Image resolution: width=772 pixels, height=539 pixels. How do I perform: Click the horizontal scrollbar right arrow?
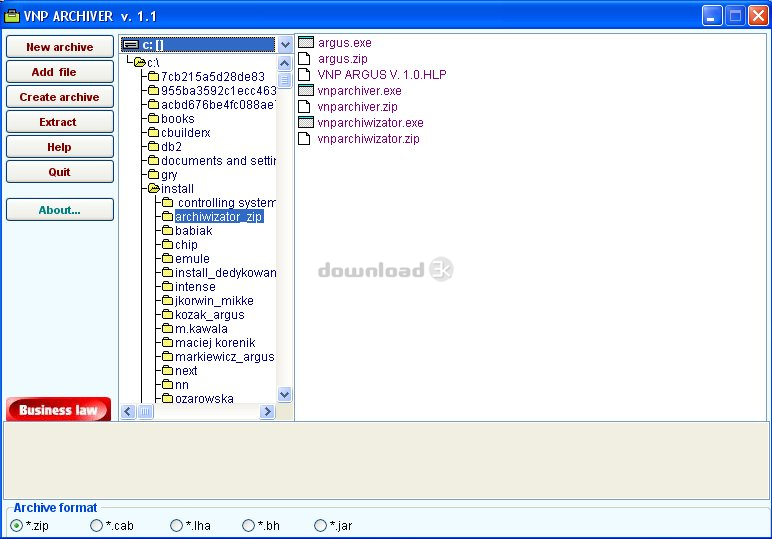click(x=267, y=412)
